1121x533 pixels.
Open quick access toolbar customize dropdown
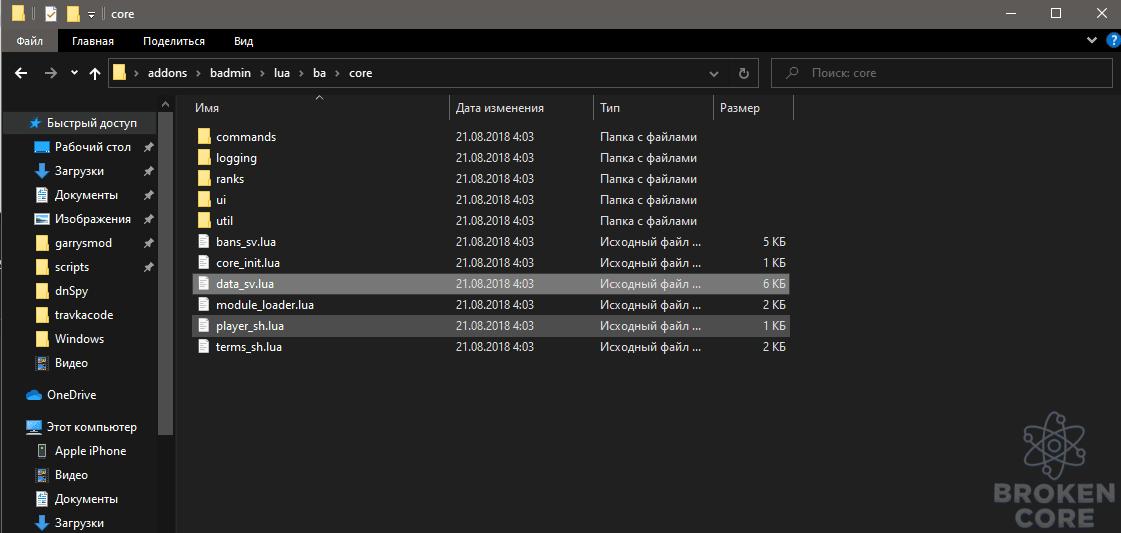point(92,14)
